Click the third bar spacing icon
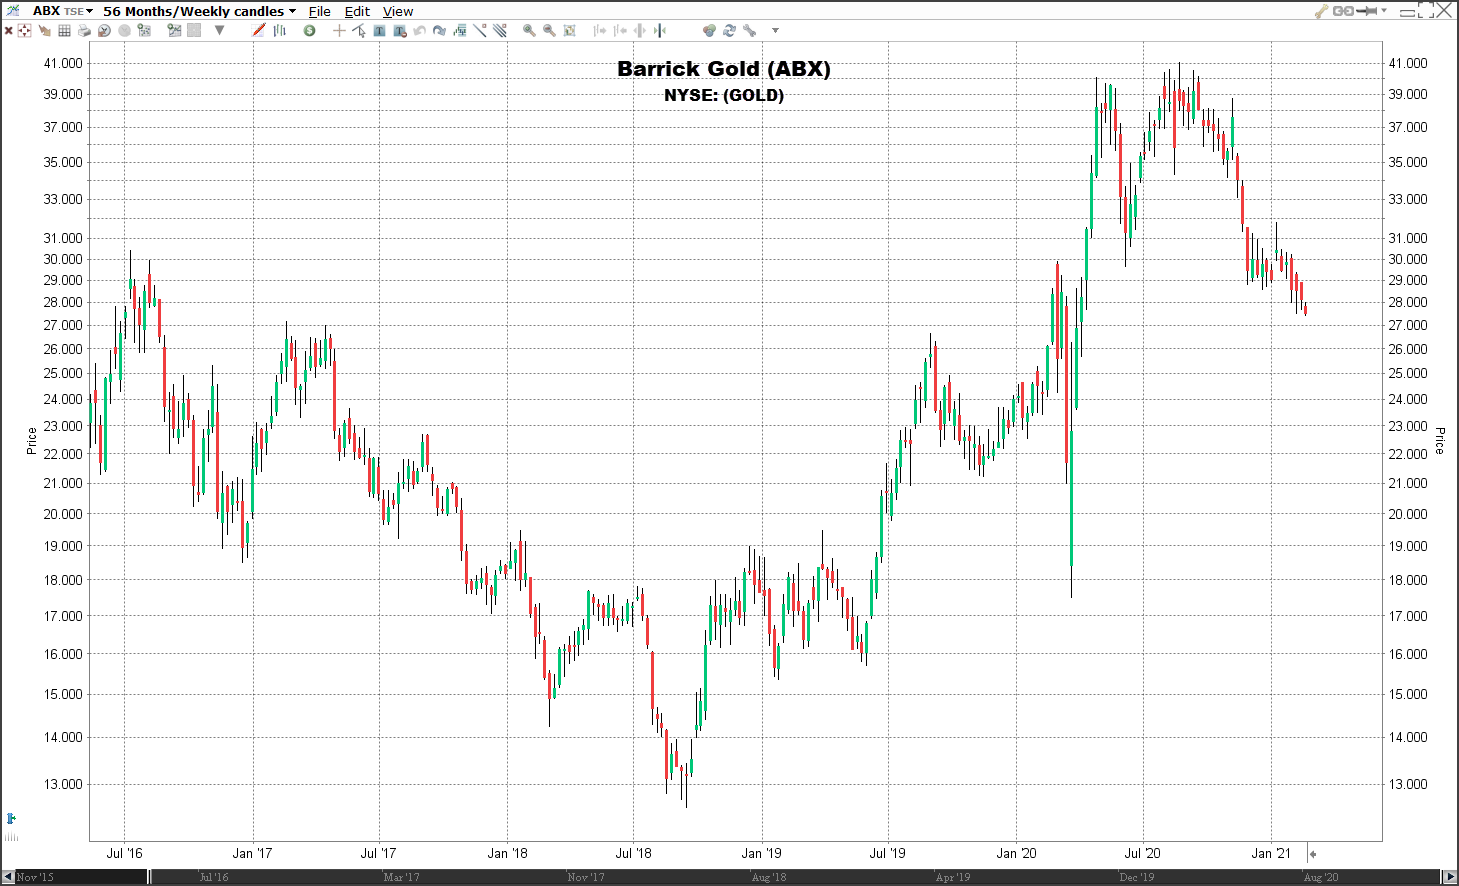This screenshot has width=1459, height=886. (x=639, y=31)
